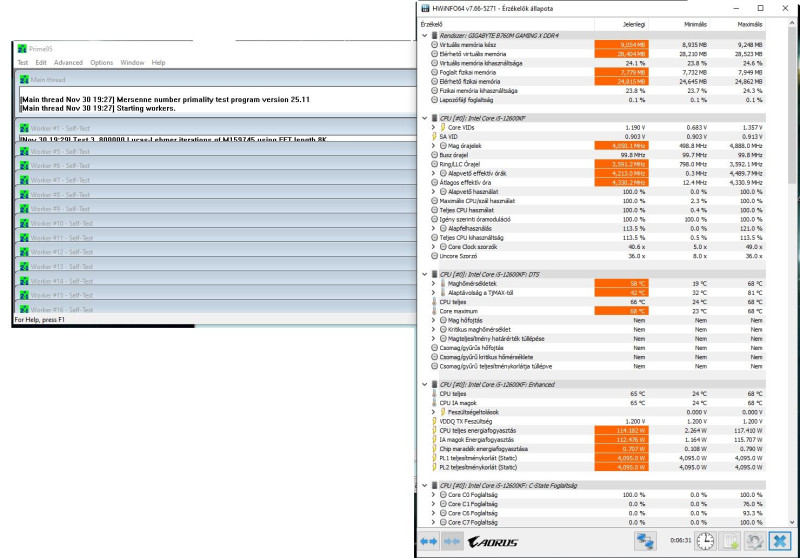Click the Jelenlegi column header
800x558 pixels.
click(x=621, y=24)
